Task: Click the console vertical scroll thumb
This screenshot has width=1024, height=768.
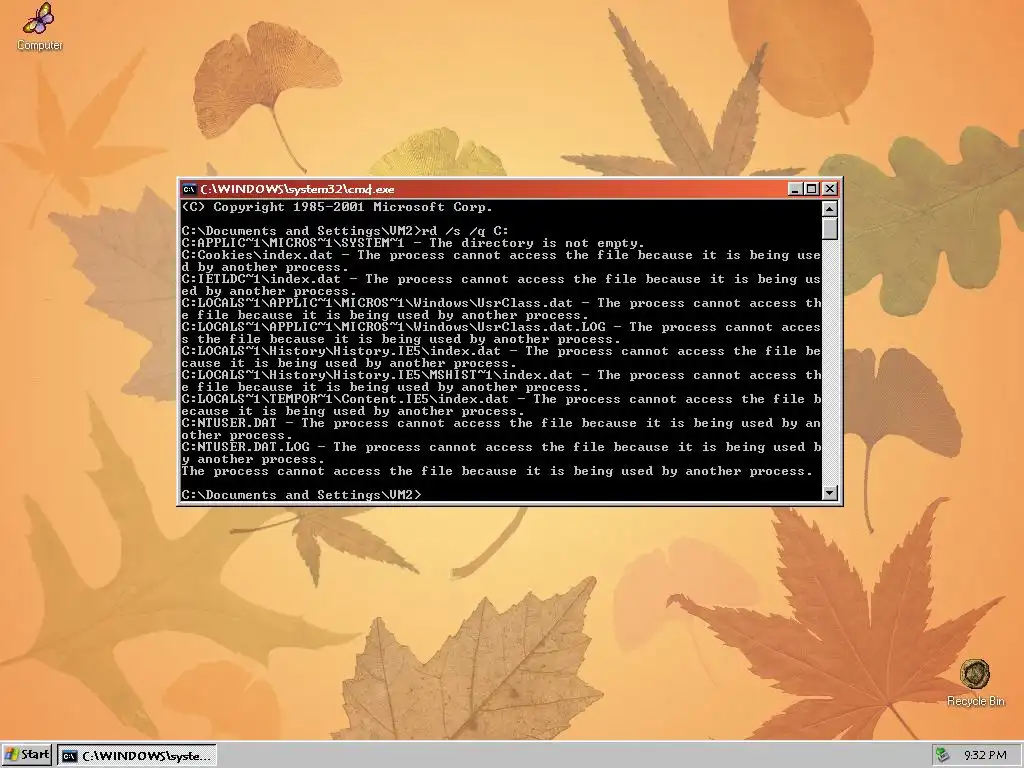Action: (x=829, y=229)
